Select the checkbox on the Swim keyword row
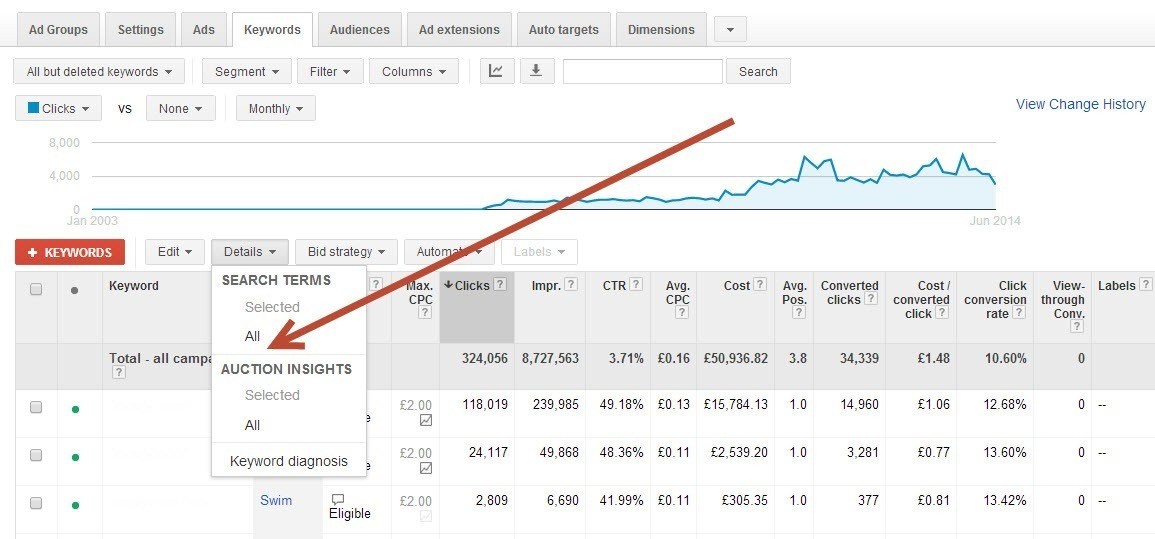 [36, 503]
